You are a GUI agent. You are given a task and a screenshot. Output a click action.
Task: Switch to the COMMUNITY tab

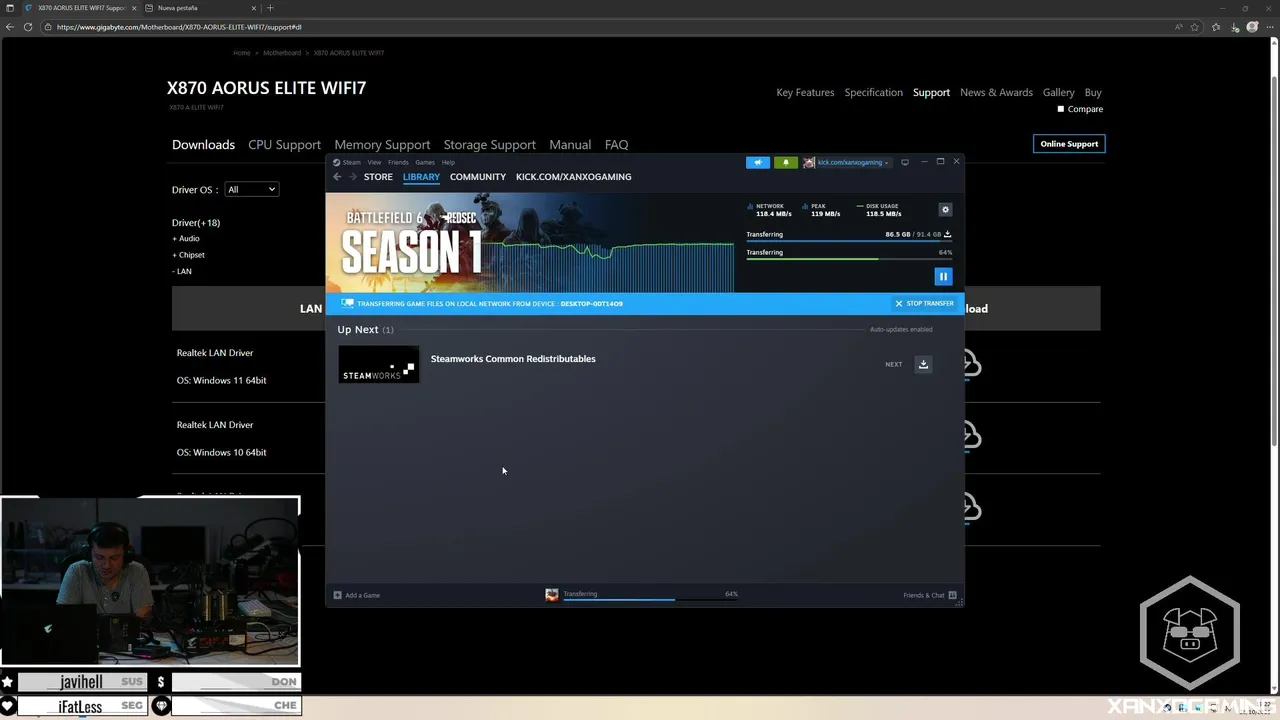pyautogui.click(x=478, y=177)
